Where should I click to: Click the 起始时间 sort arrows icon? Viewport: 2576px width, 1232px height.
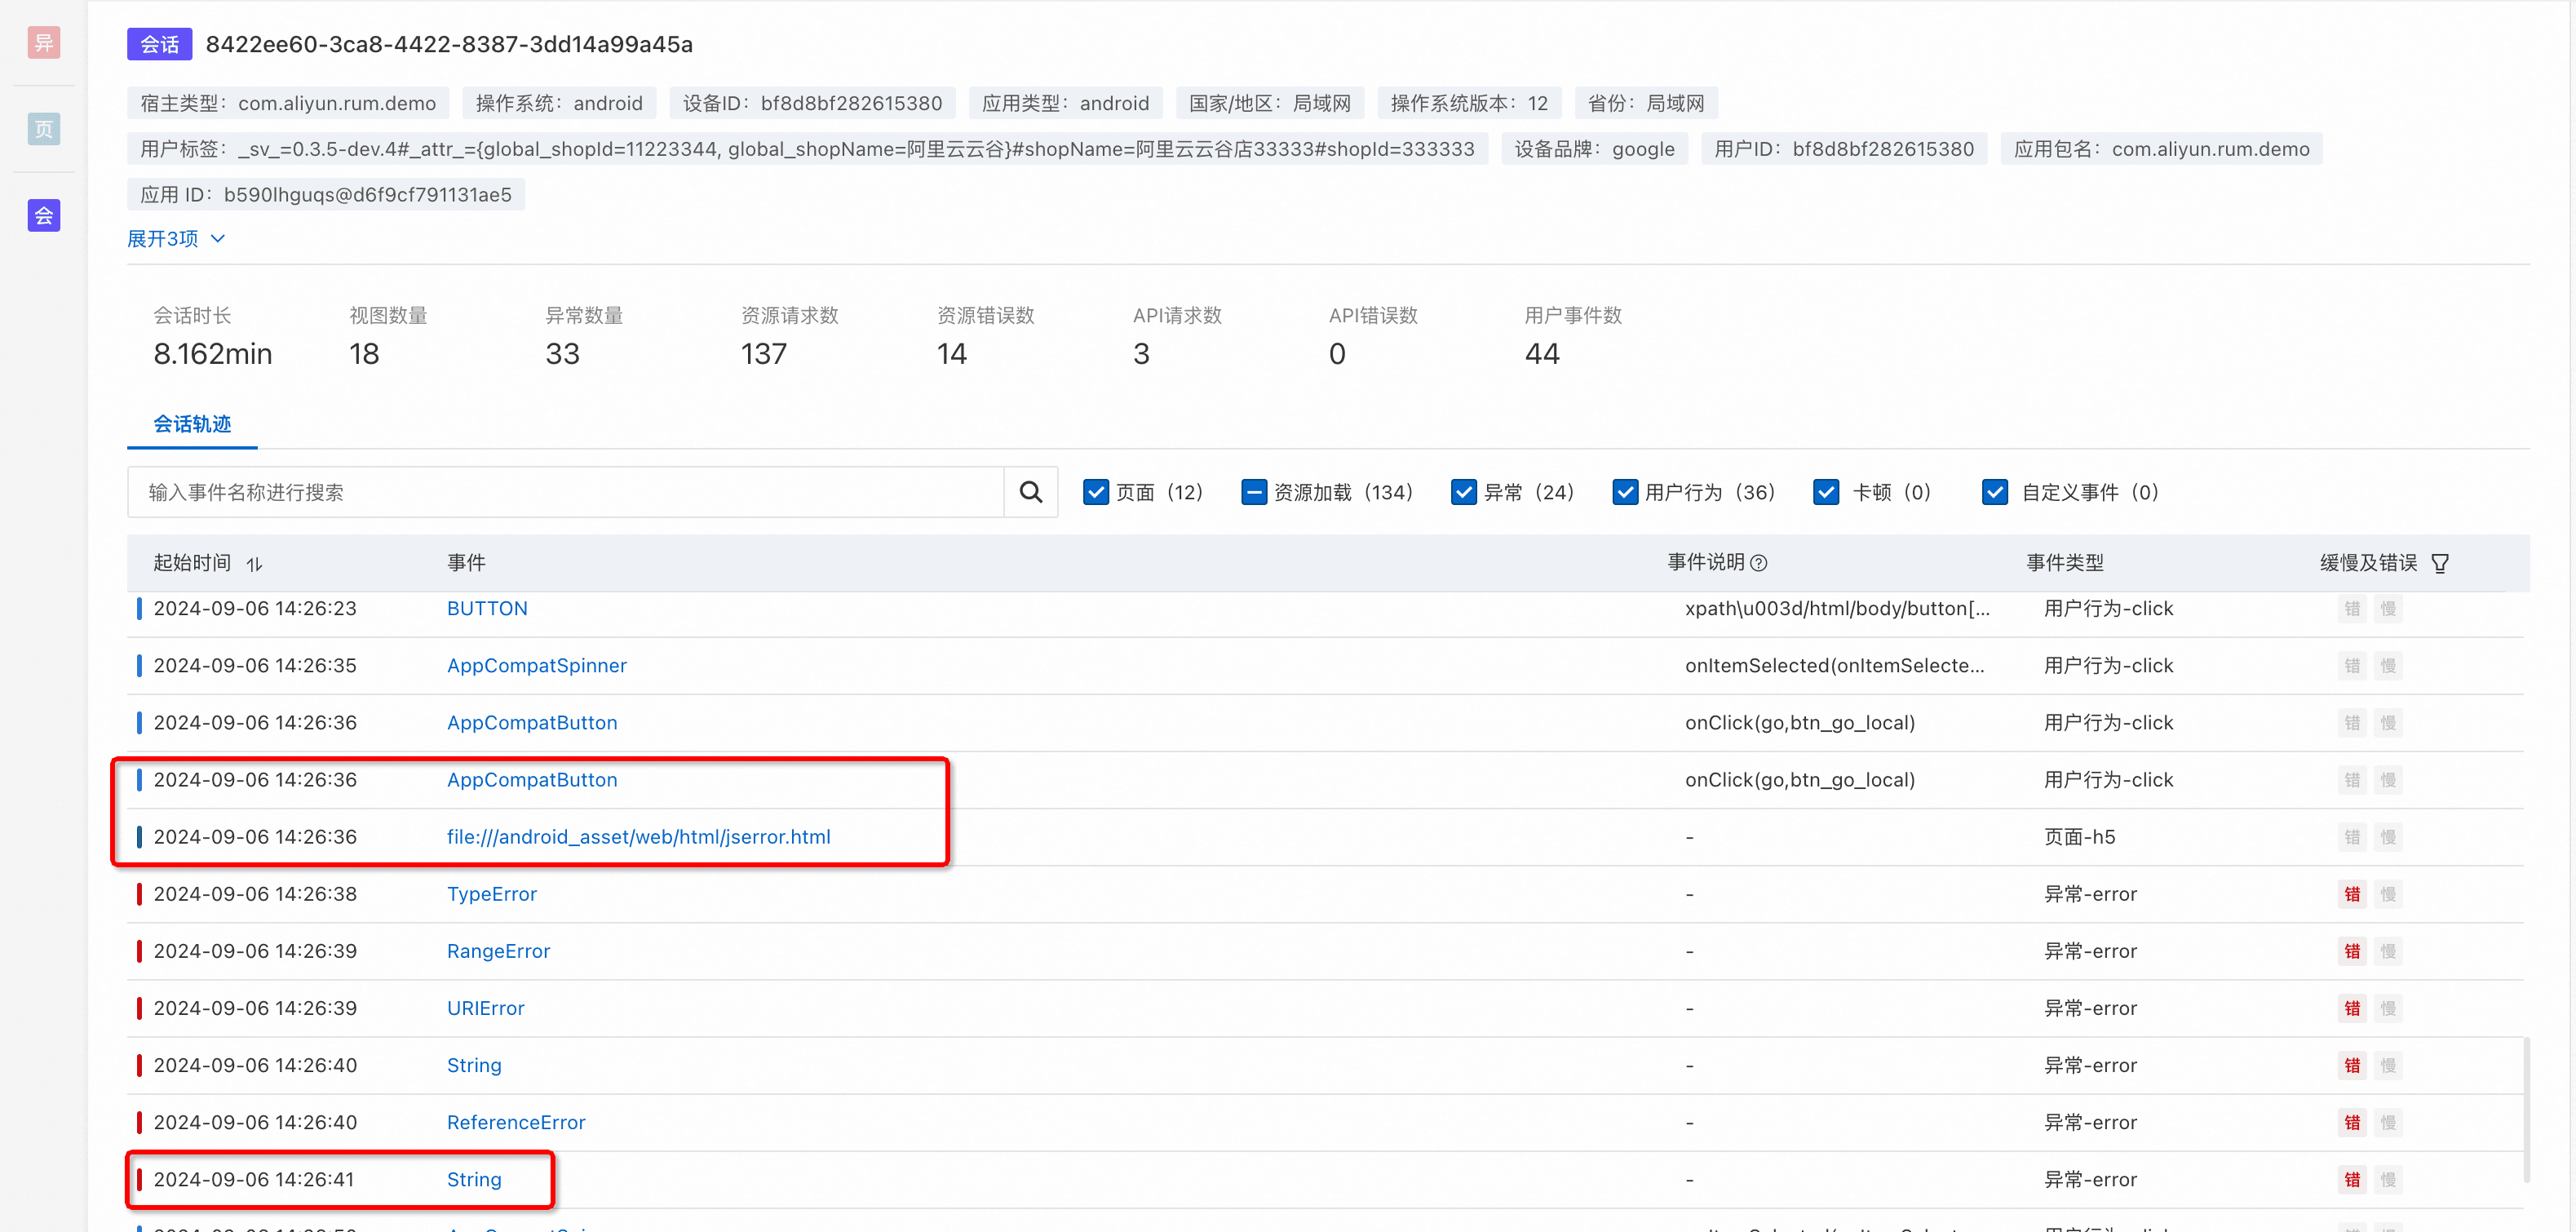point(254,564)
